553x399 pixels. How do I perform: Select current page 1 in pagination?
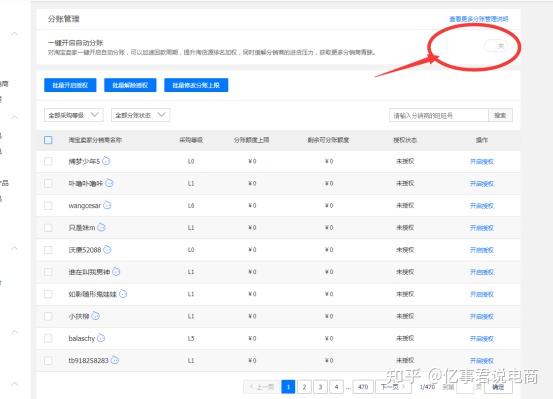tap(288, 387)
